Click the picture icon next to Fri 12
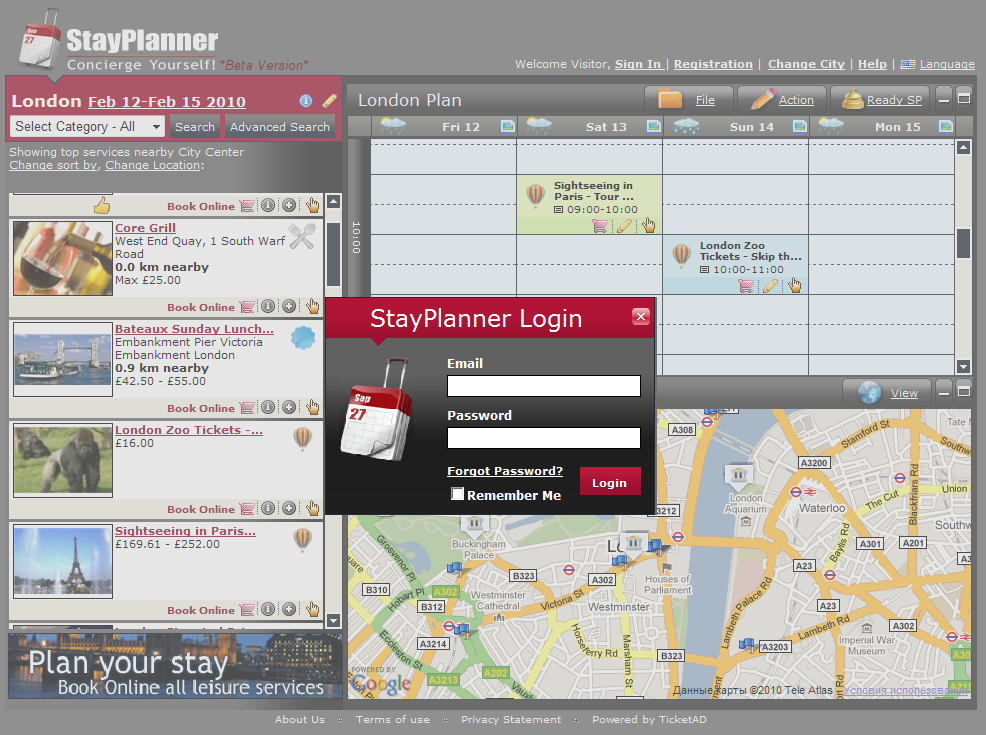Image resolution: width=986 pixels, height=735 pixels. coord(507,126)
